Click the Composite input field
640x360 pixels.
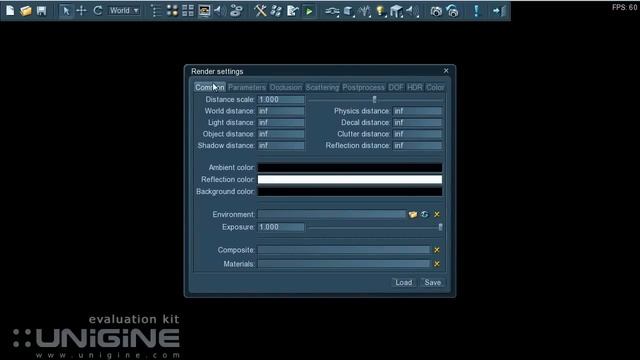[344, 250]
